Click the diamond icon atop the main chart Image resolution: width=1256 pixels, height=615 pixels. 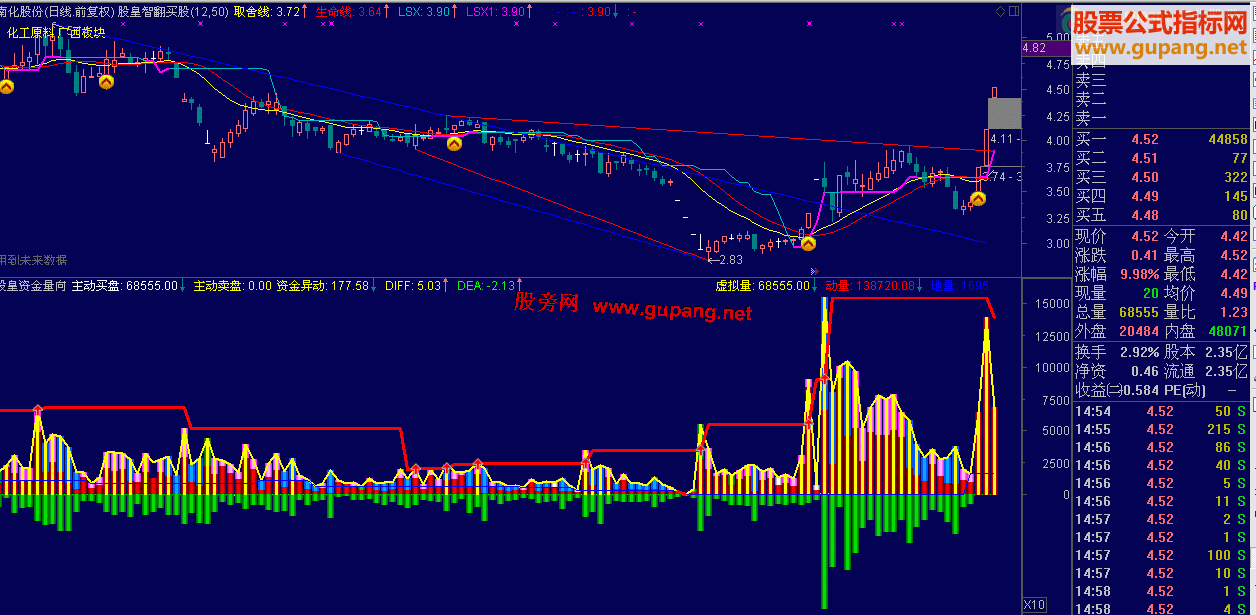(x=1000, y=11)
